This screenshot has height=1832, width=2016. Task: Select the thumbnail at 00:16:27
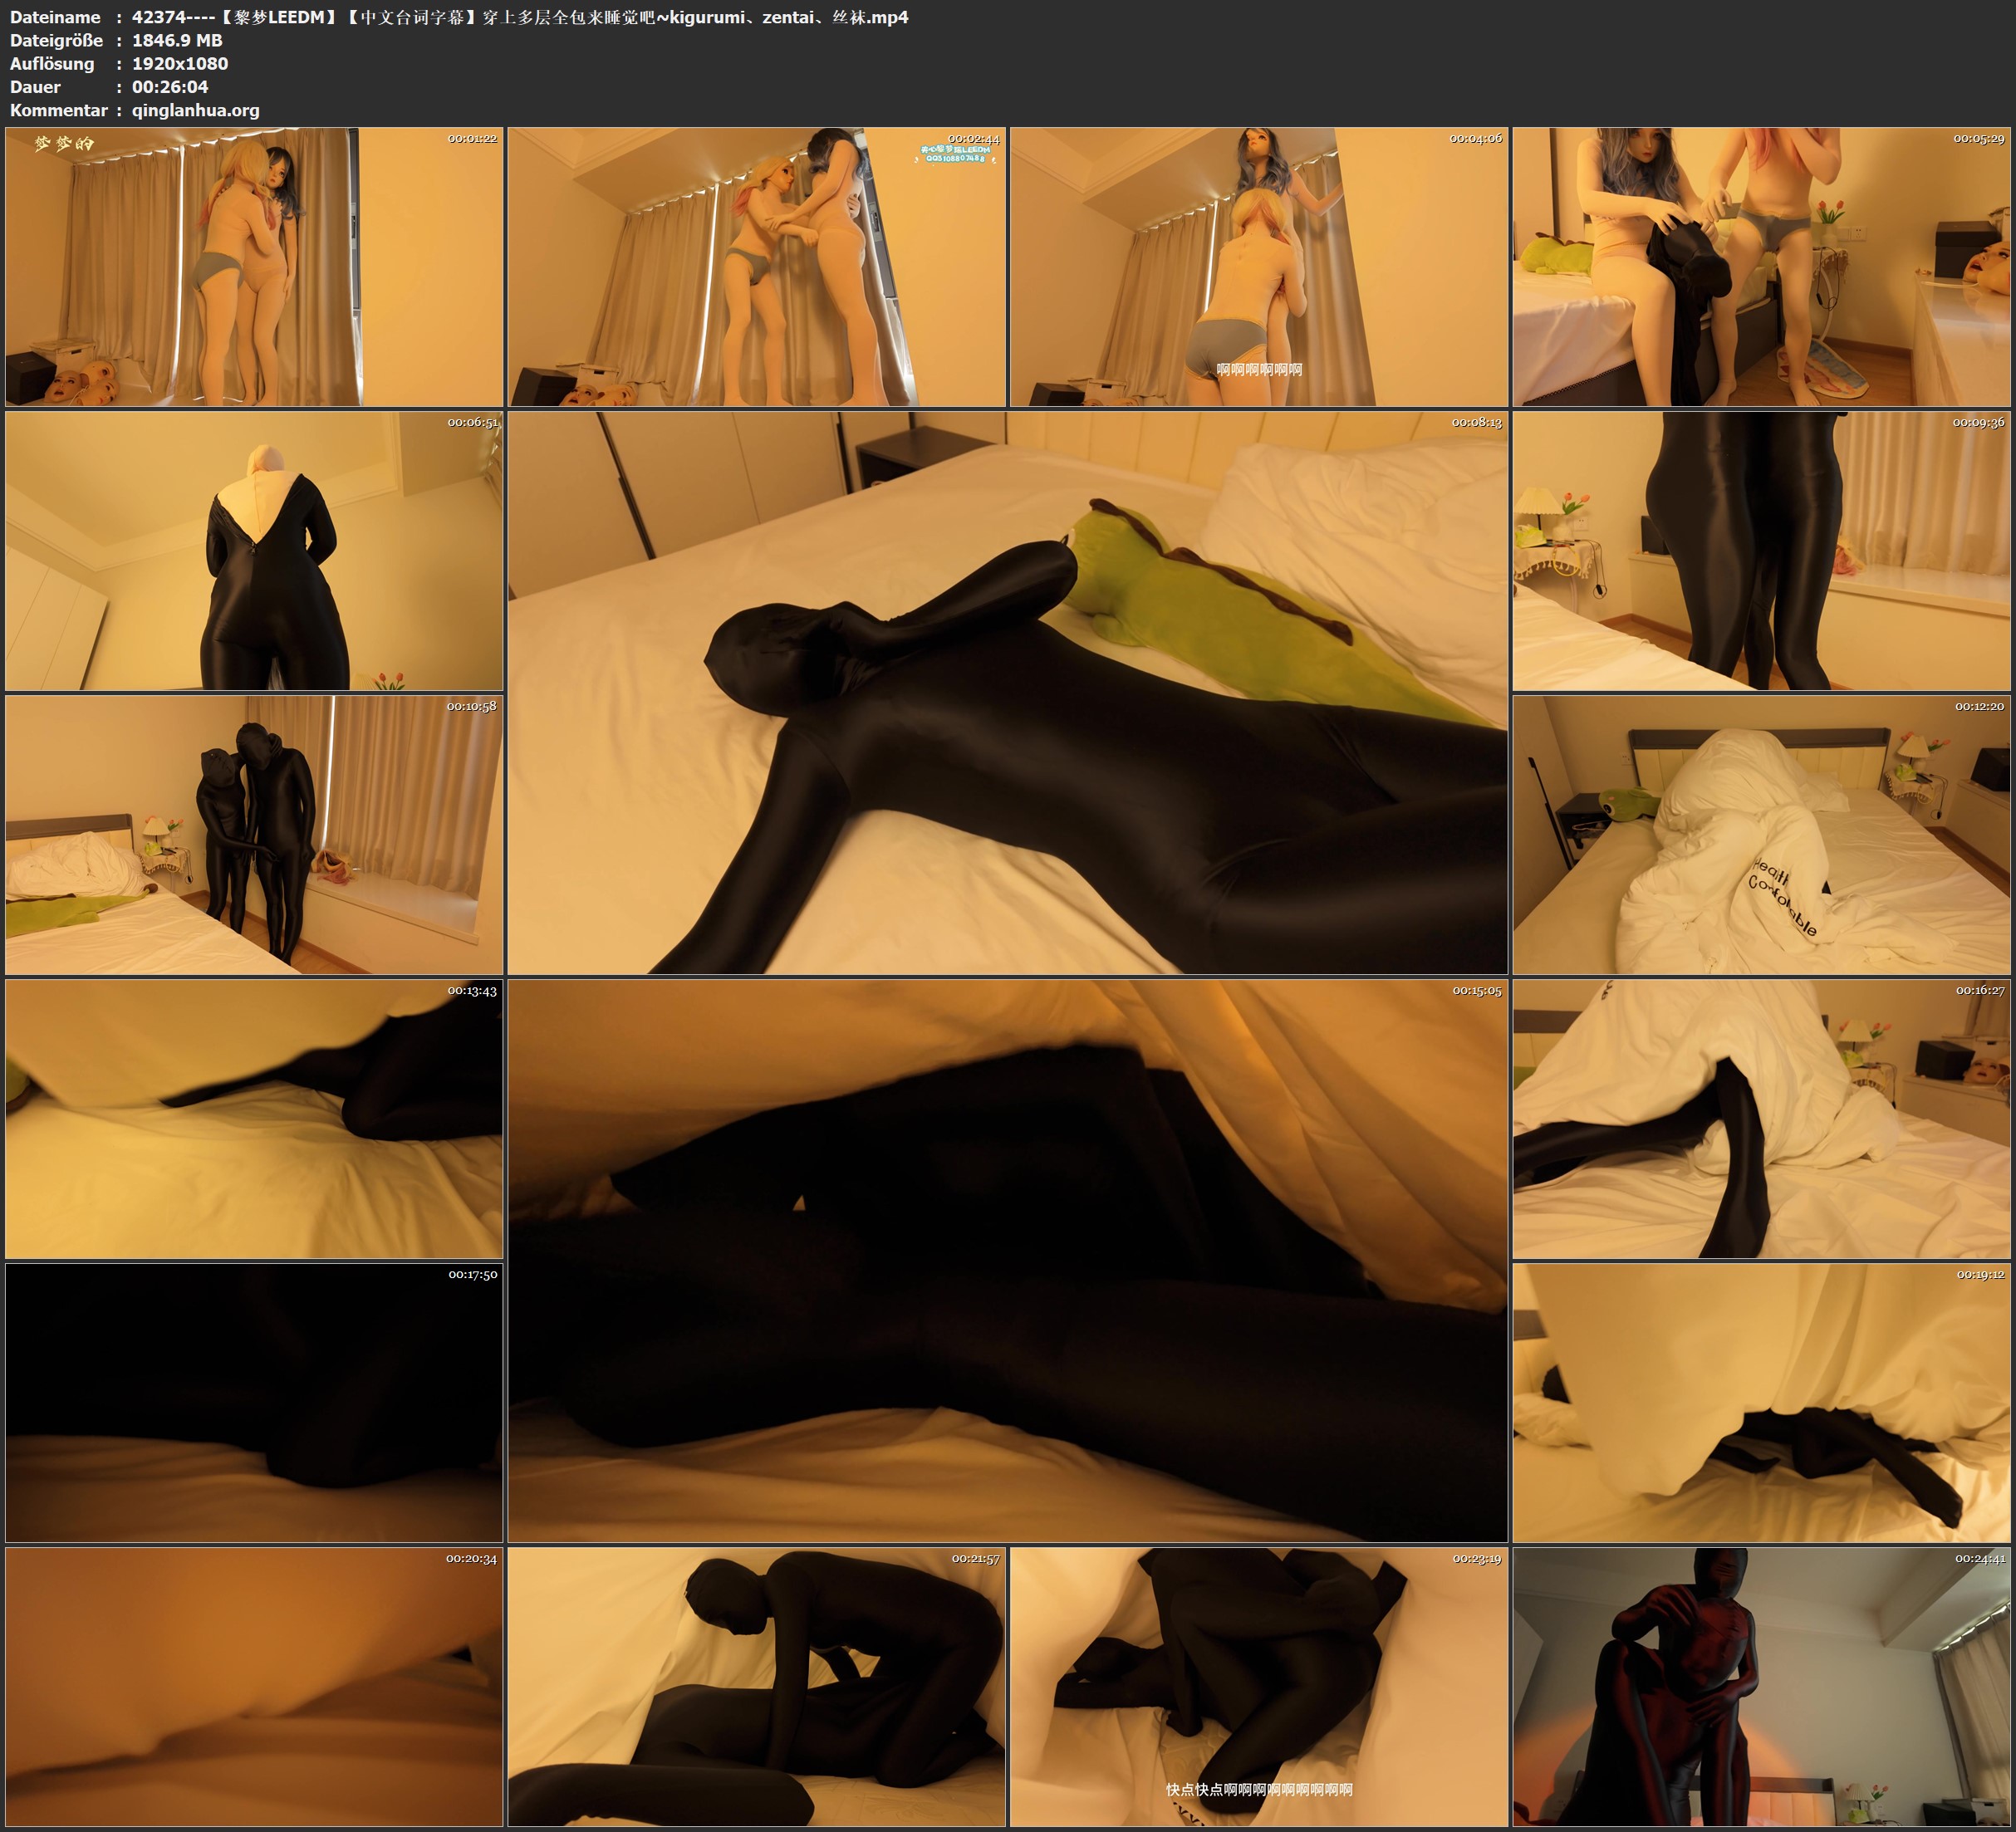1761,1119
